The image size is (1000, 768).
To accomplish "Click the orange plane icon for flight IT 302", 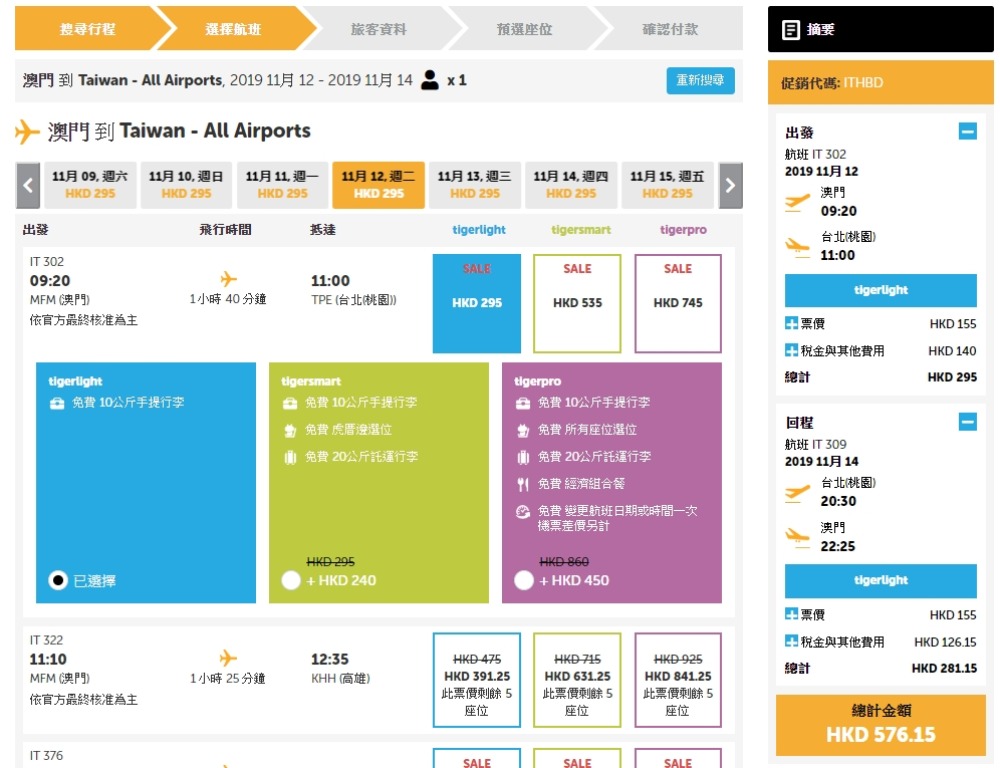I will [x=228, y=279].
